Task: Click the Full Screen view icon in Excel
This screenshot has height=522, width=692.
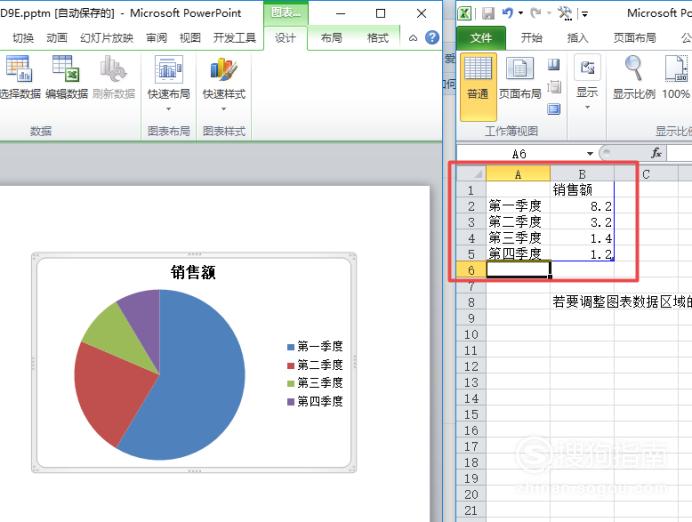Action: tap(554, 109)
